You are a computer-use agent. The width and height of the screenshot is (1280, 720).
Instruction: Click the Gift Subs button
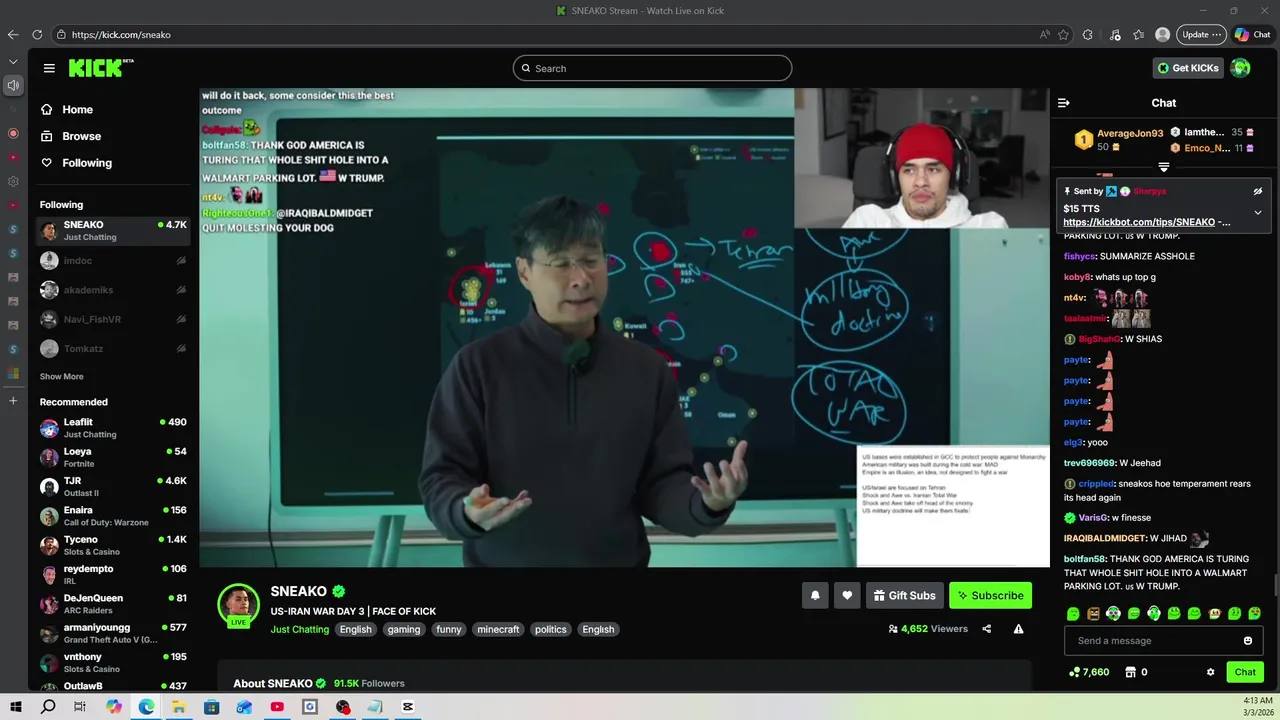(x=904, y=595)
